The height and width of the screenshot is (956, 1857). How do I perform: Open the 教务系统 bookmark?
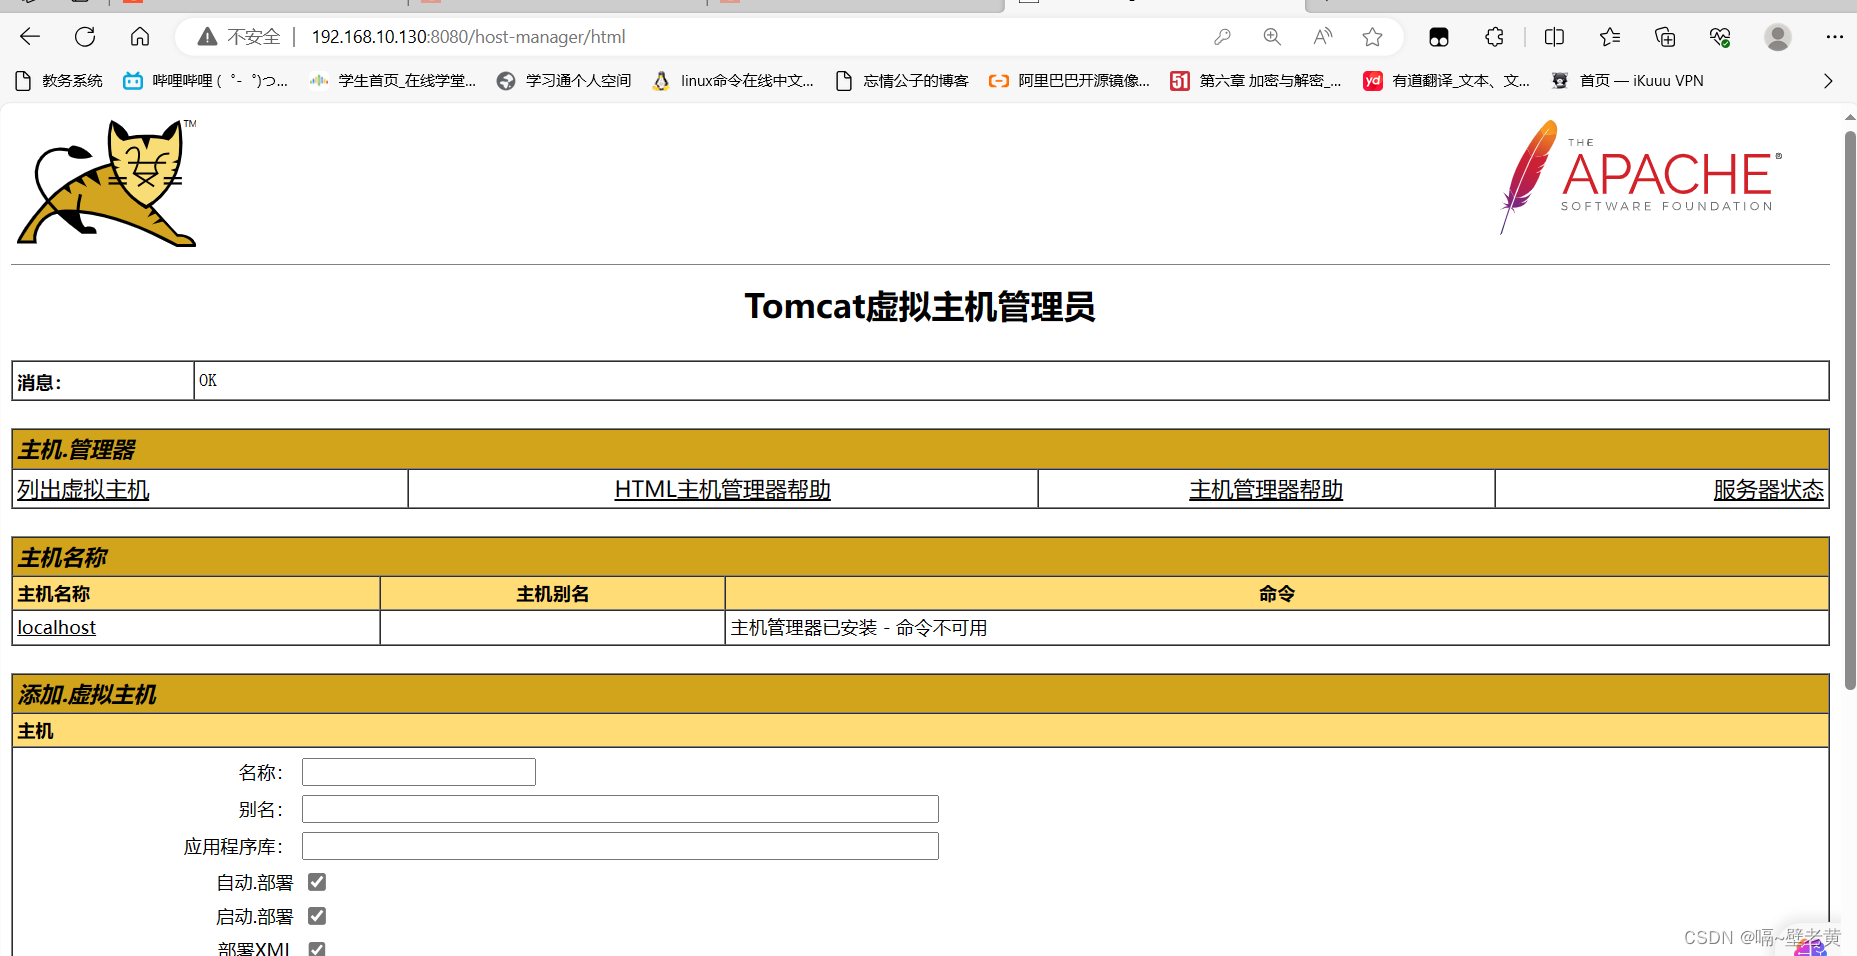point(60,81)
